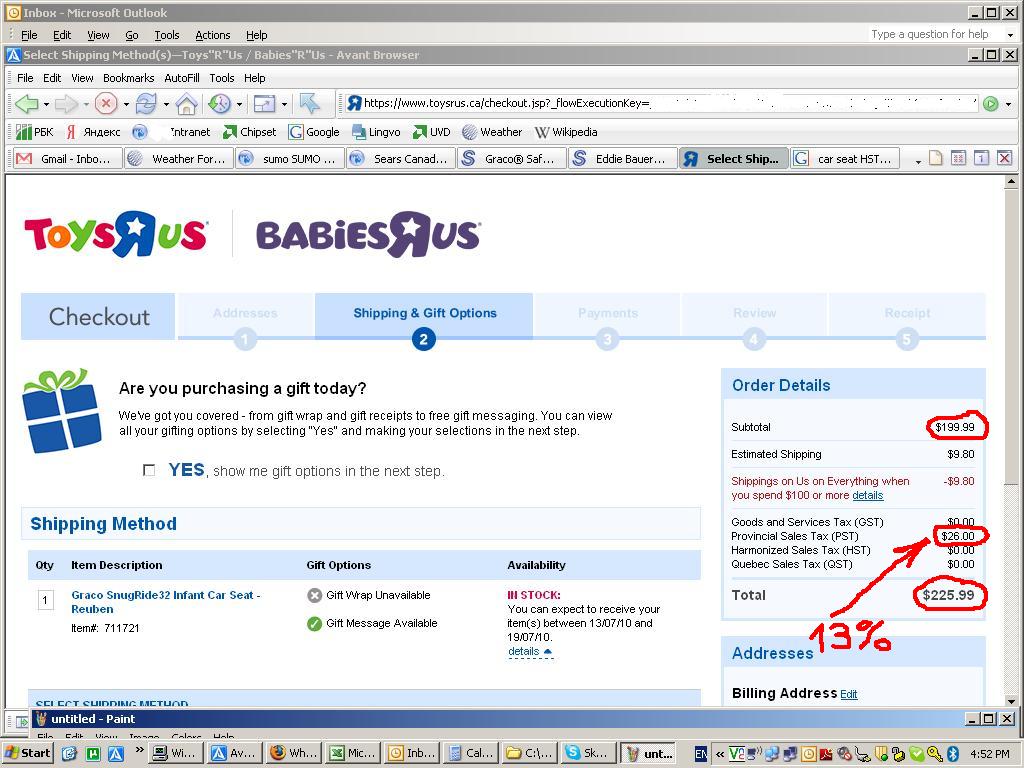Screen dimensions: 1024x768
Task: Click the blue cursor arrow toolbar icon
Action: point(309,103)
